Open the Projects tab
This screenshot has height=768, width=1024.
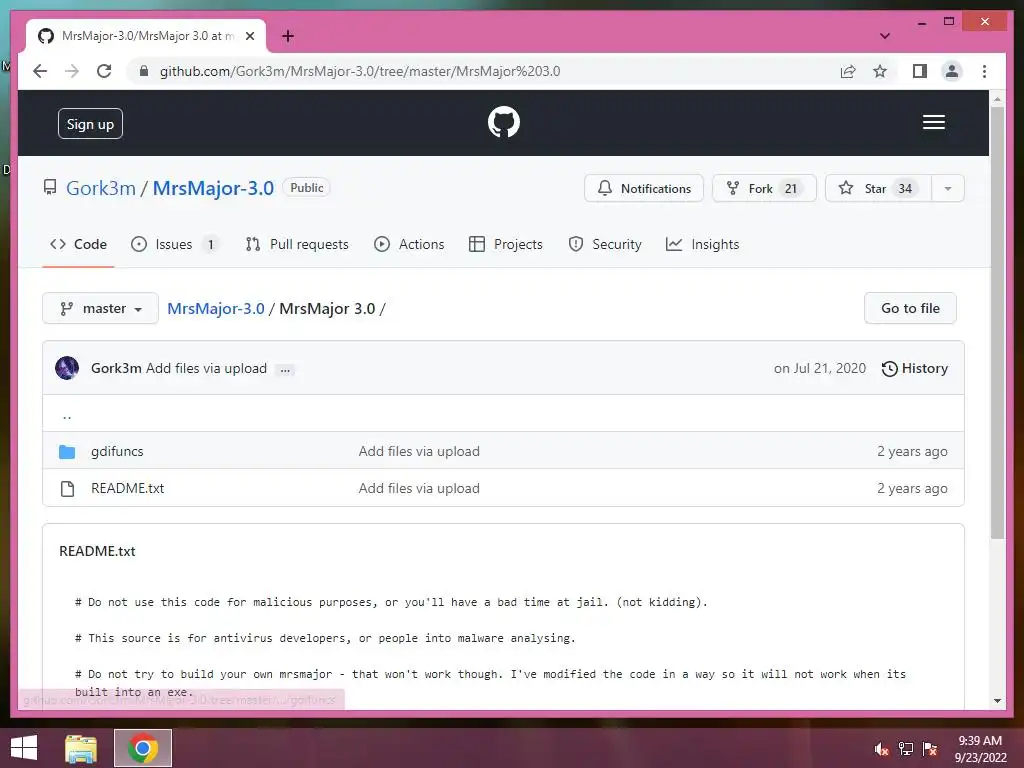coord(506,244)
